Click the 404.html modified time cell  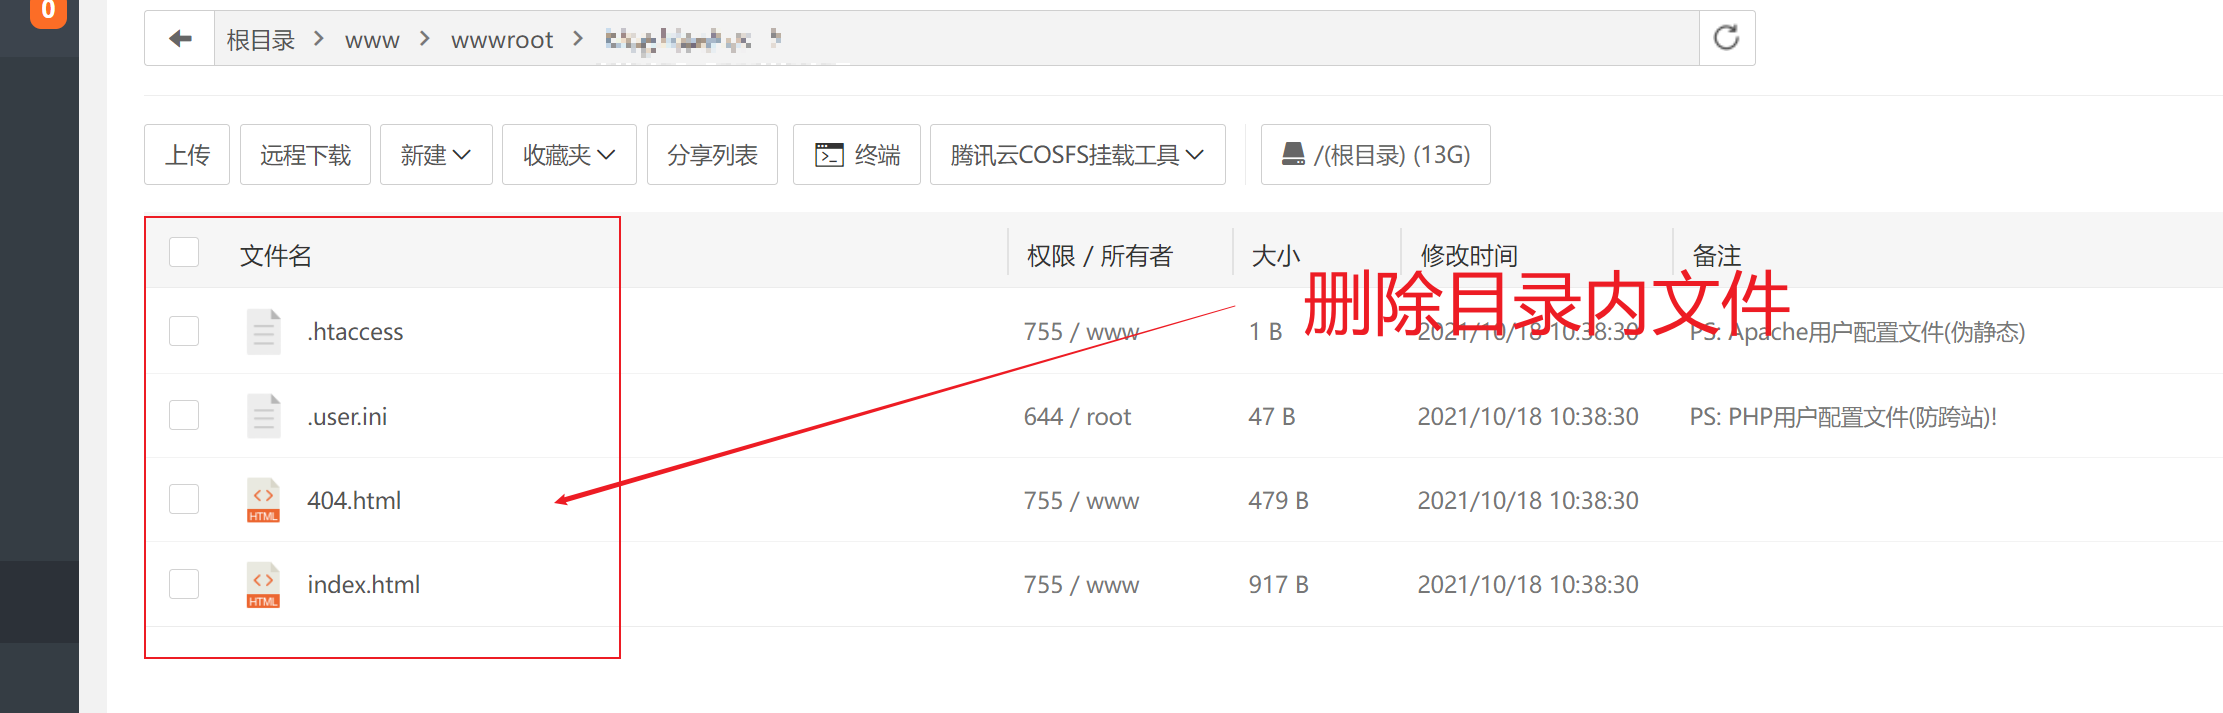(x=1528, y=500)
